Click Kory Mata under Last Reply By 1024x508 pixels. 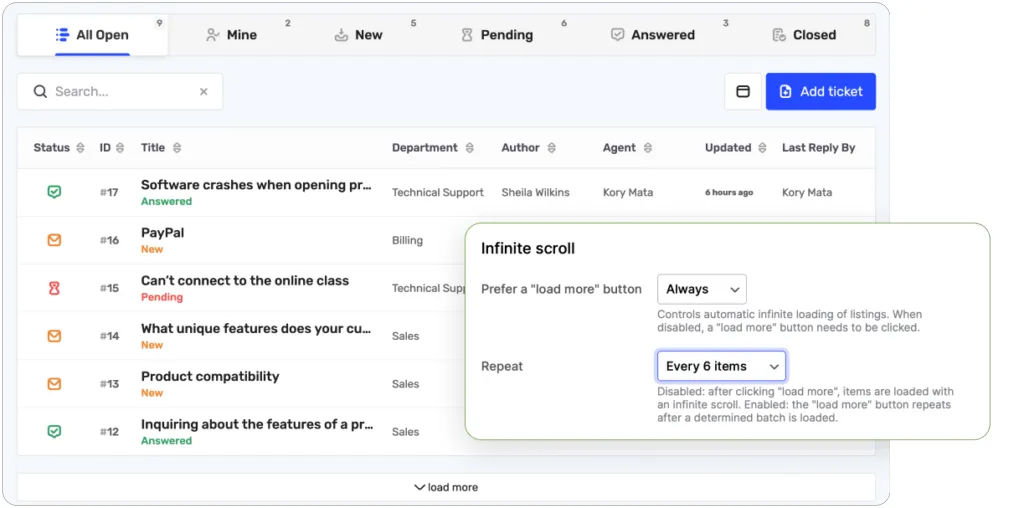(807, 193)
